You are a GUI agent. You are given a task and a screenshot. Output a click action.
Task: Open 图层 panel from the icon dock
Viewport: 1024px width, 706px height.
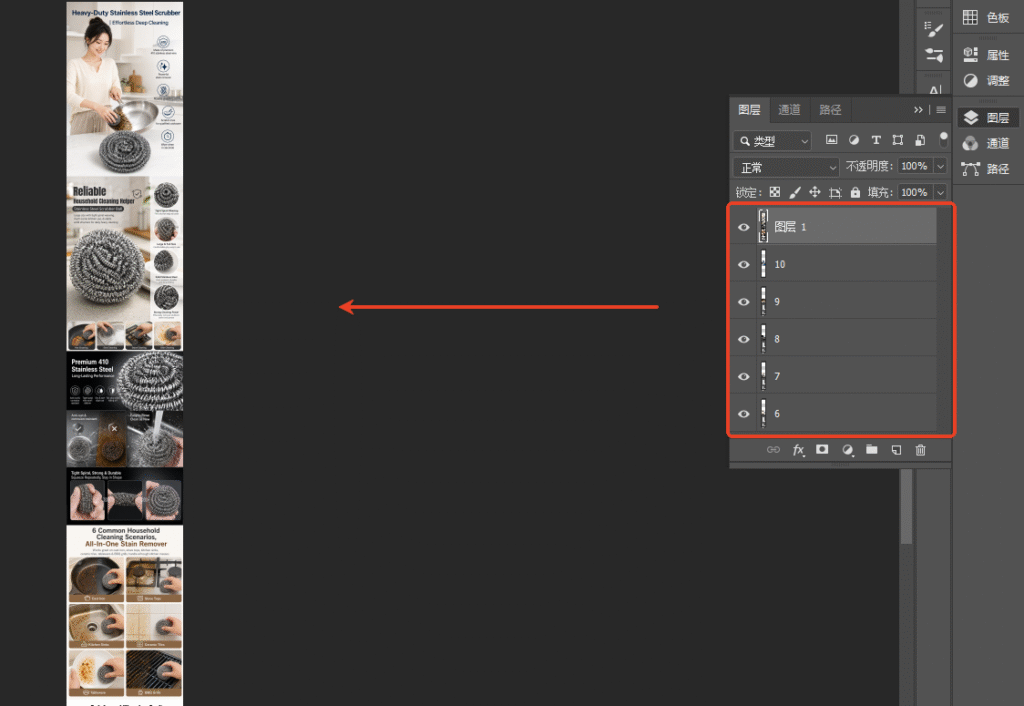pyautogui.click(x=986, y=118)
